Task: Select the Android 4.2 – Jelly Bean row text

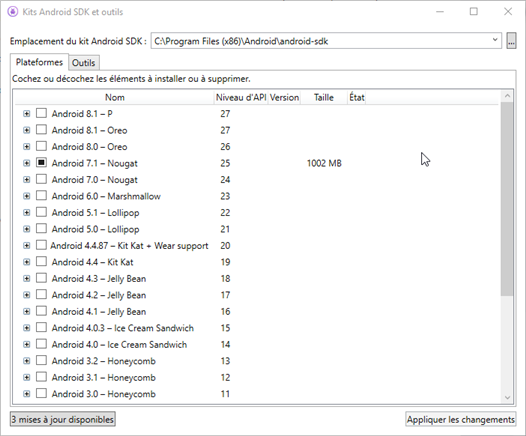Action: tap(99, 295)
